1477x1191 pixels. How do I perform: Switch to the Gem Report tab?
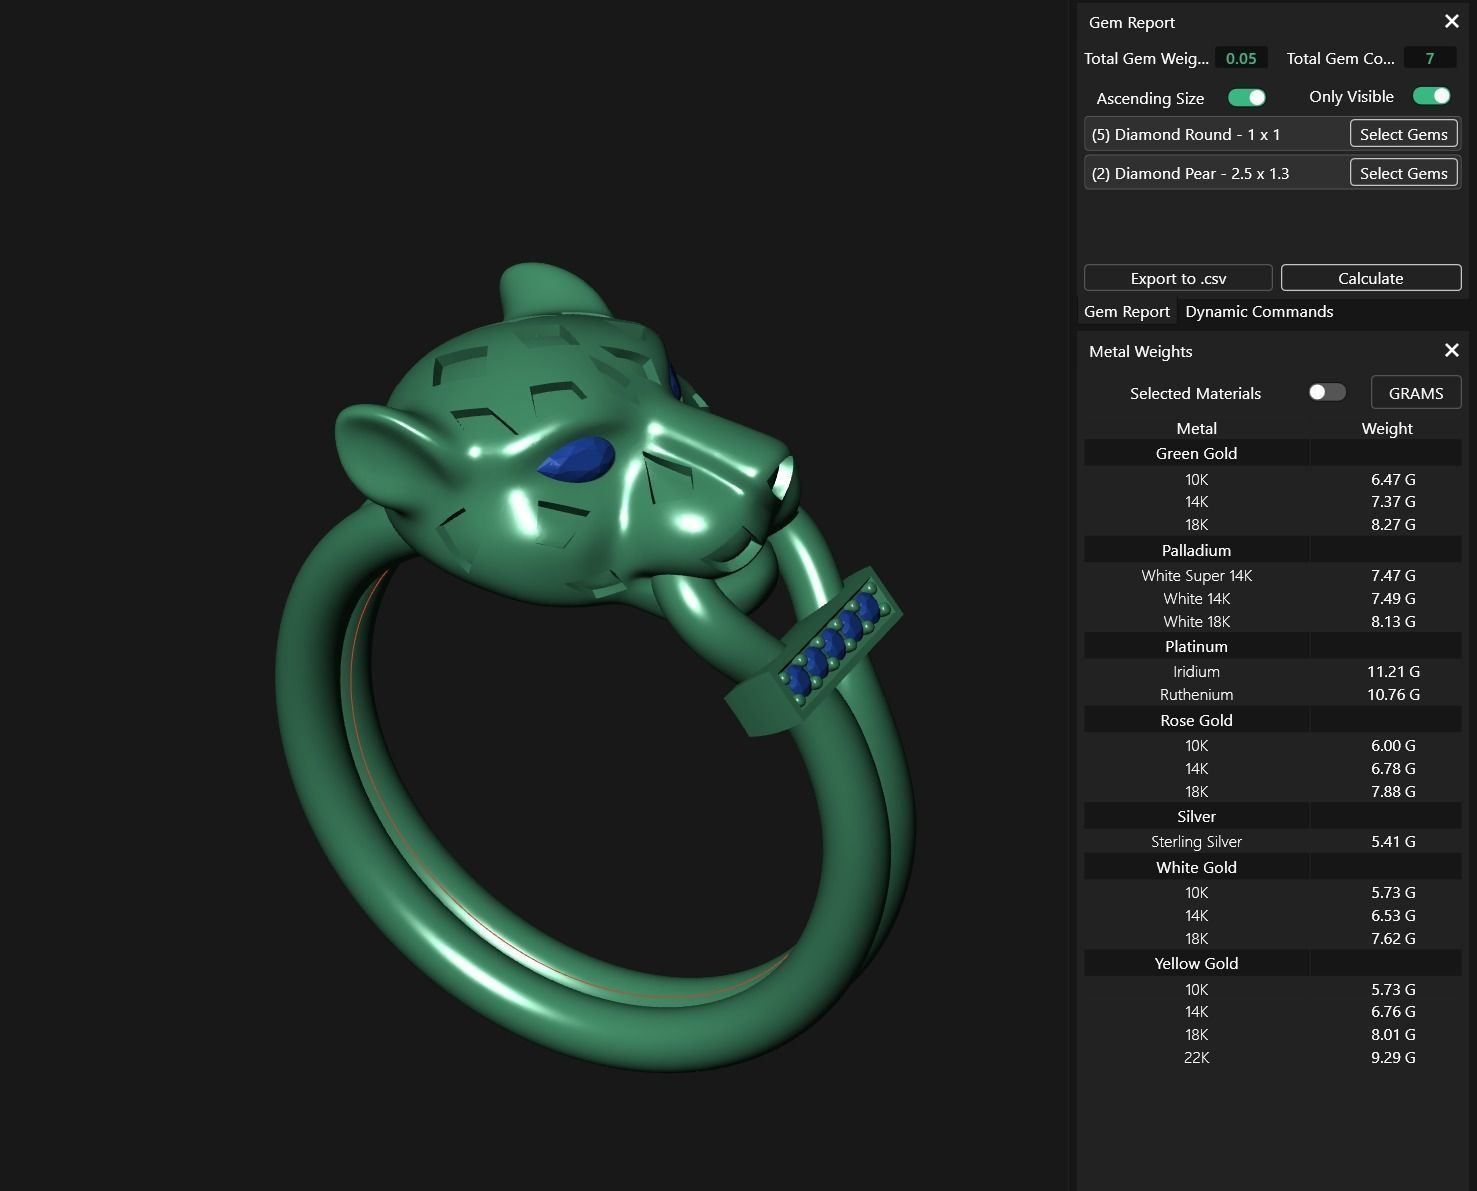(x=1126, y=311)
